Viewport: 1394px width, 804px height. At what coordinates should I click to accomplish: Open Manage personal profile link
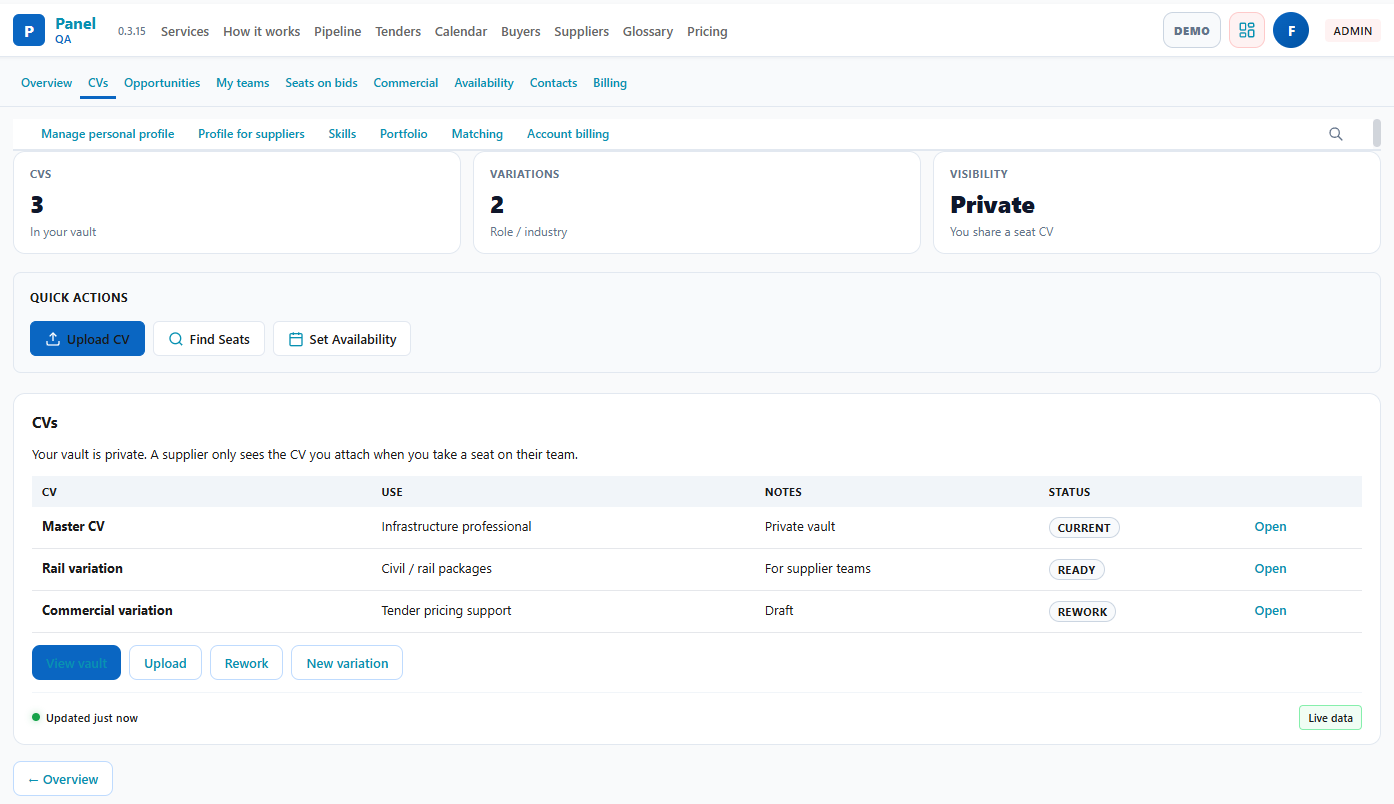click(x=108, y=134)
